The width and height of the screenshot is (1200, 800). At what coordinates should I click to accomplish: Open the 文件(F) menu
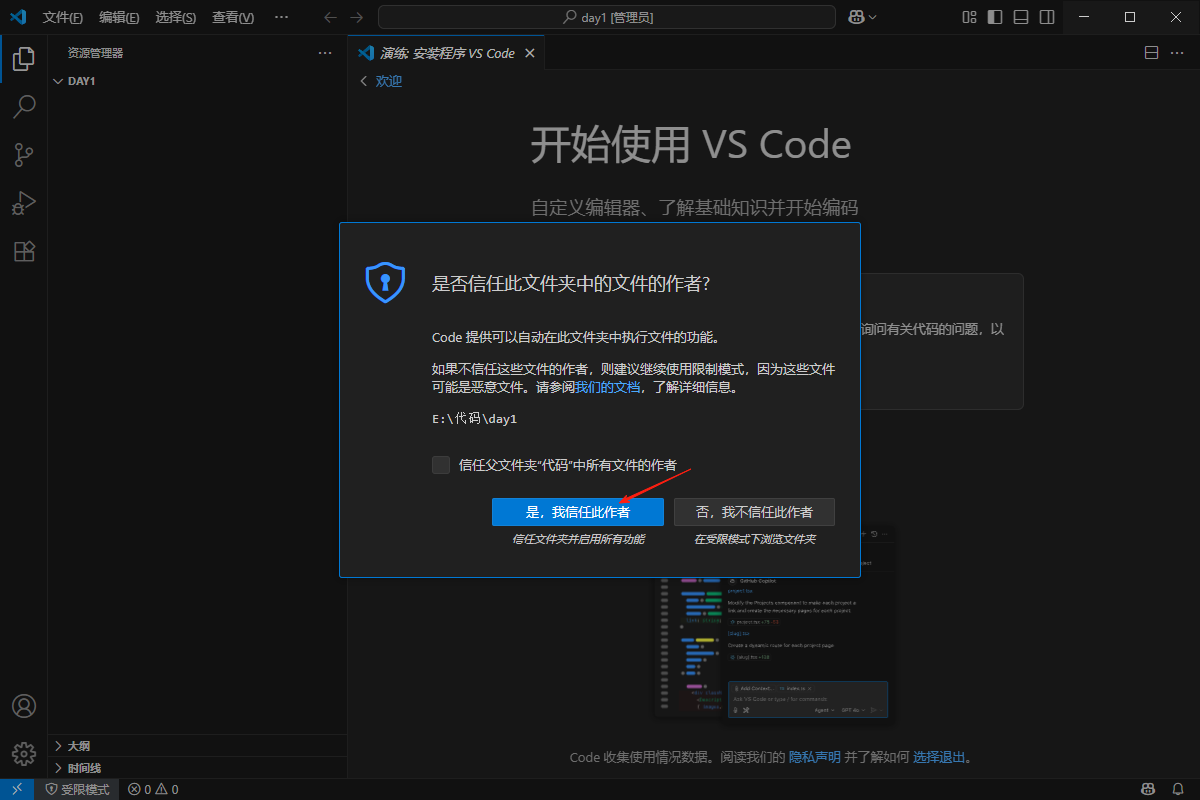pos(63,18)
